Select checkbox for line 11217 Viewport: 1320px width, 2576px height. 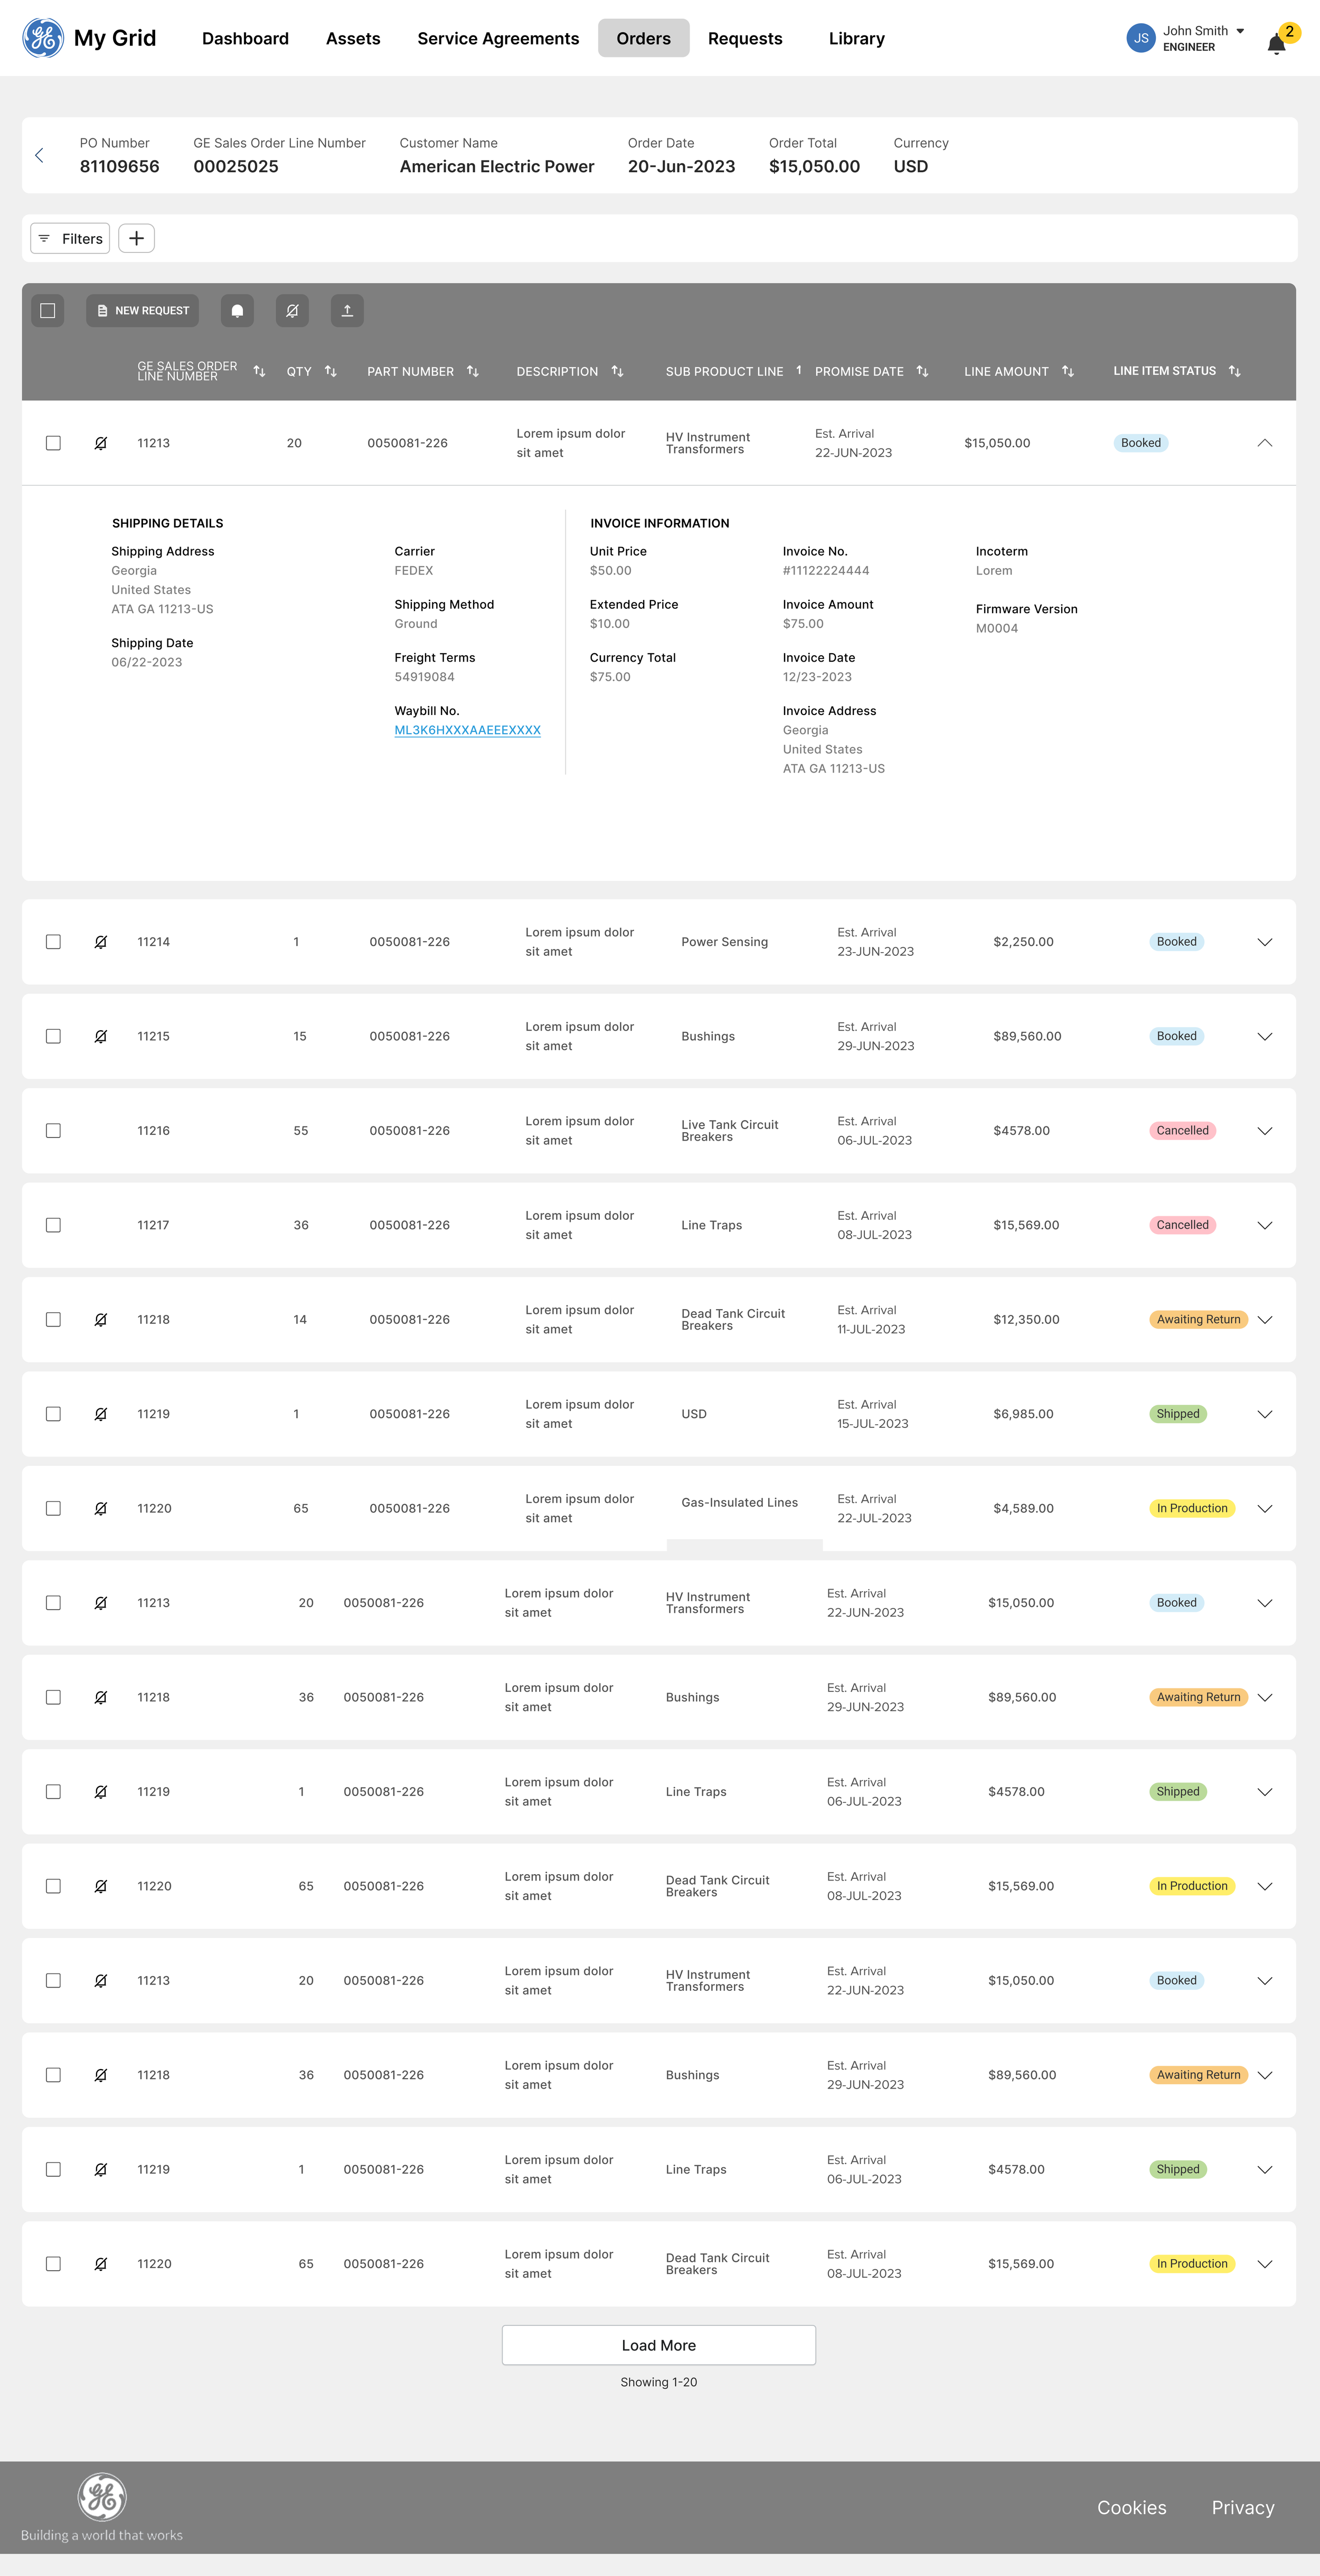[x=54, y=1225]
